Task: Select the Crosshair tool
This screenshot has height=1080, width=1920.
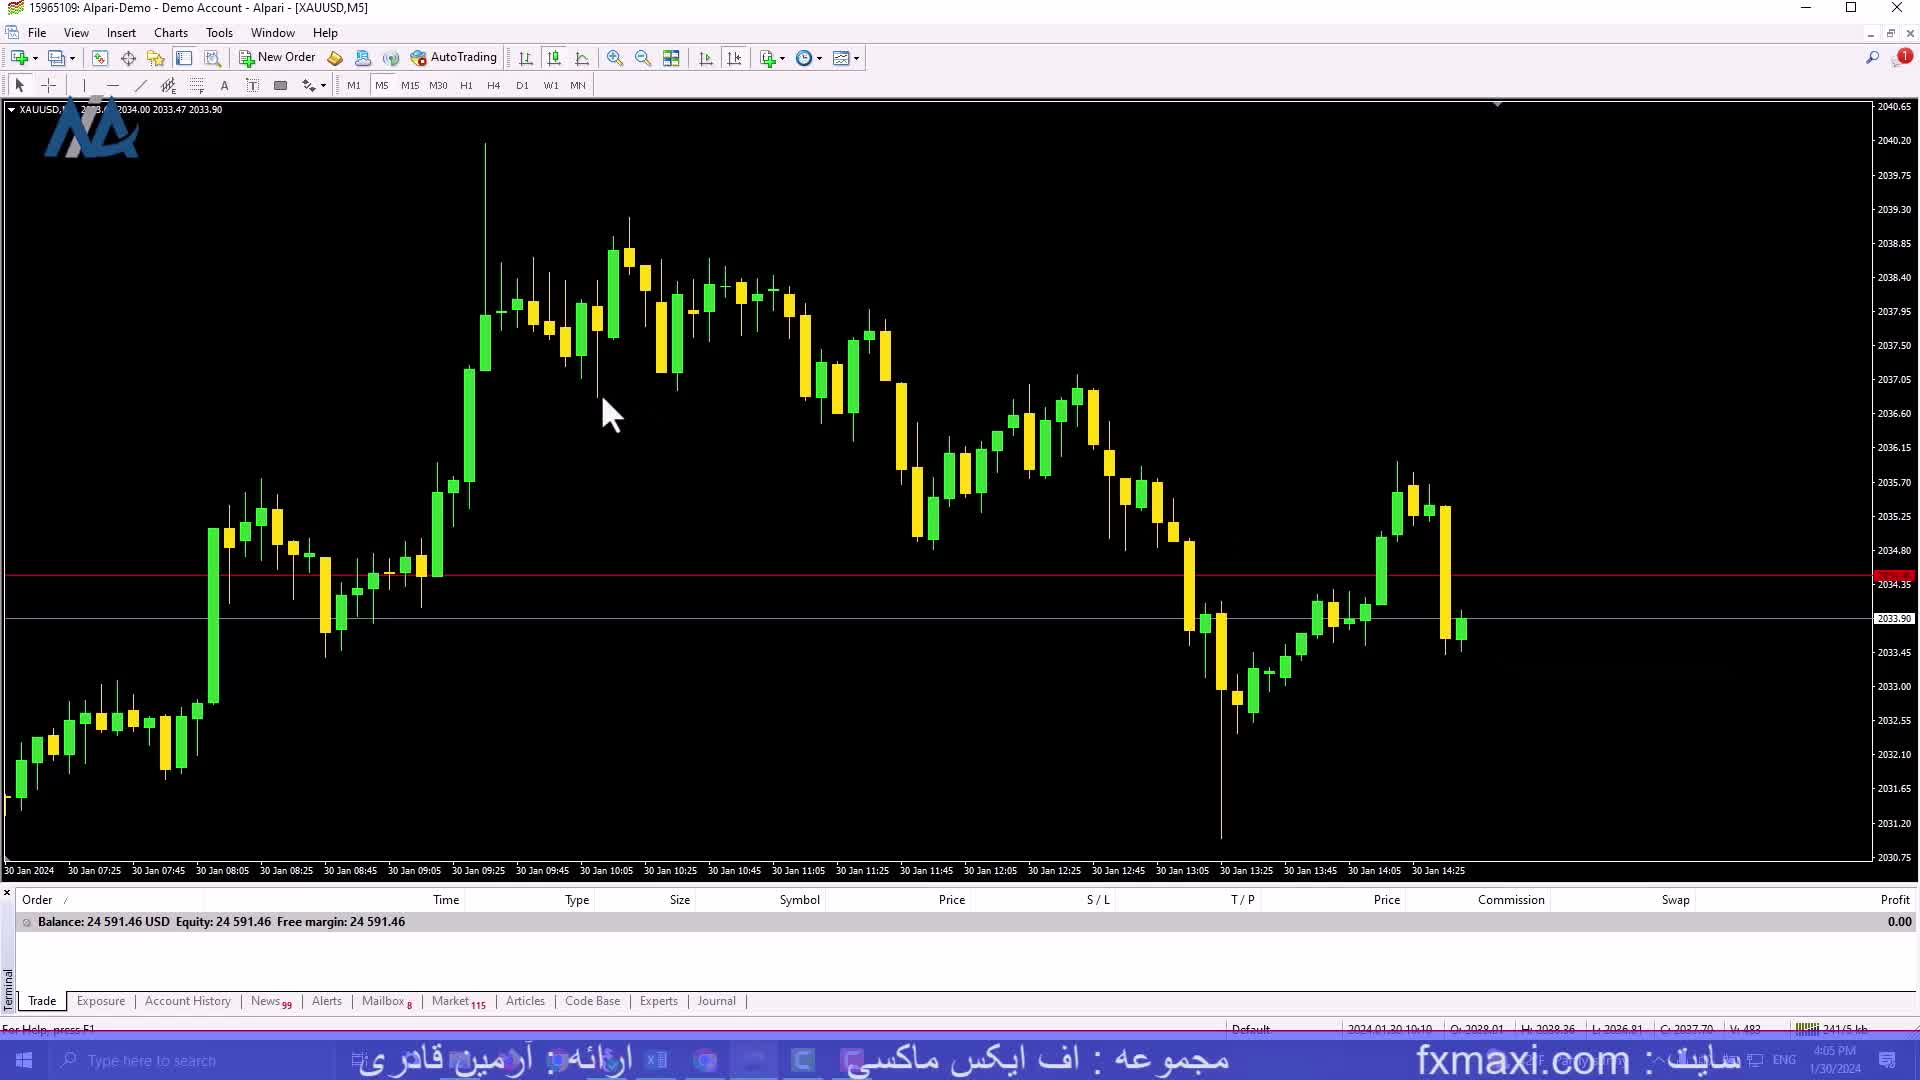Action: 48,86
